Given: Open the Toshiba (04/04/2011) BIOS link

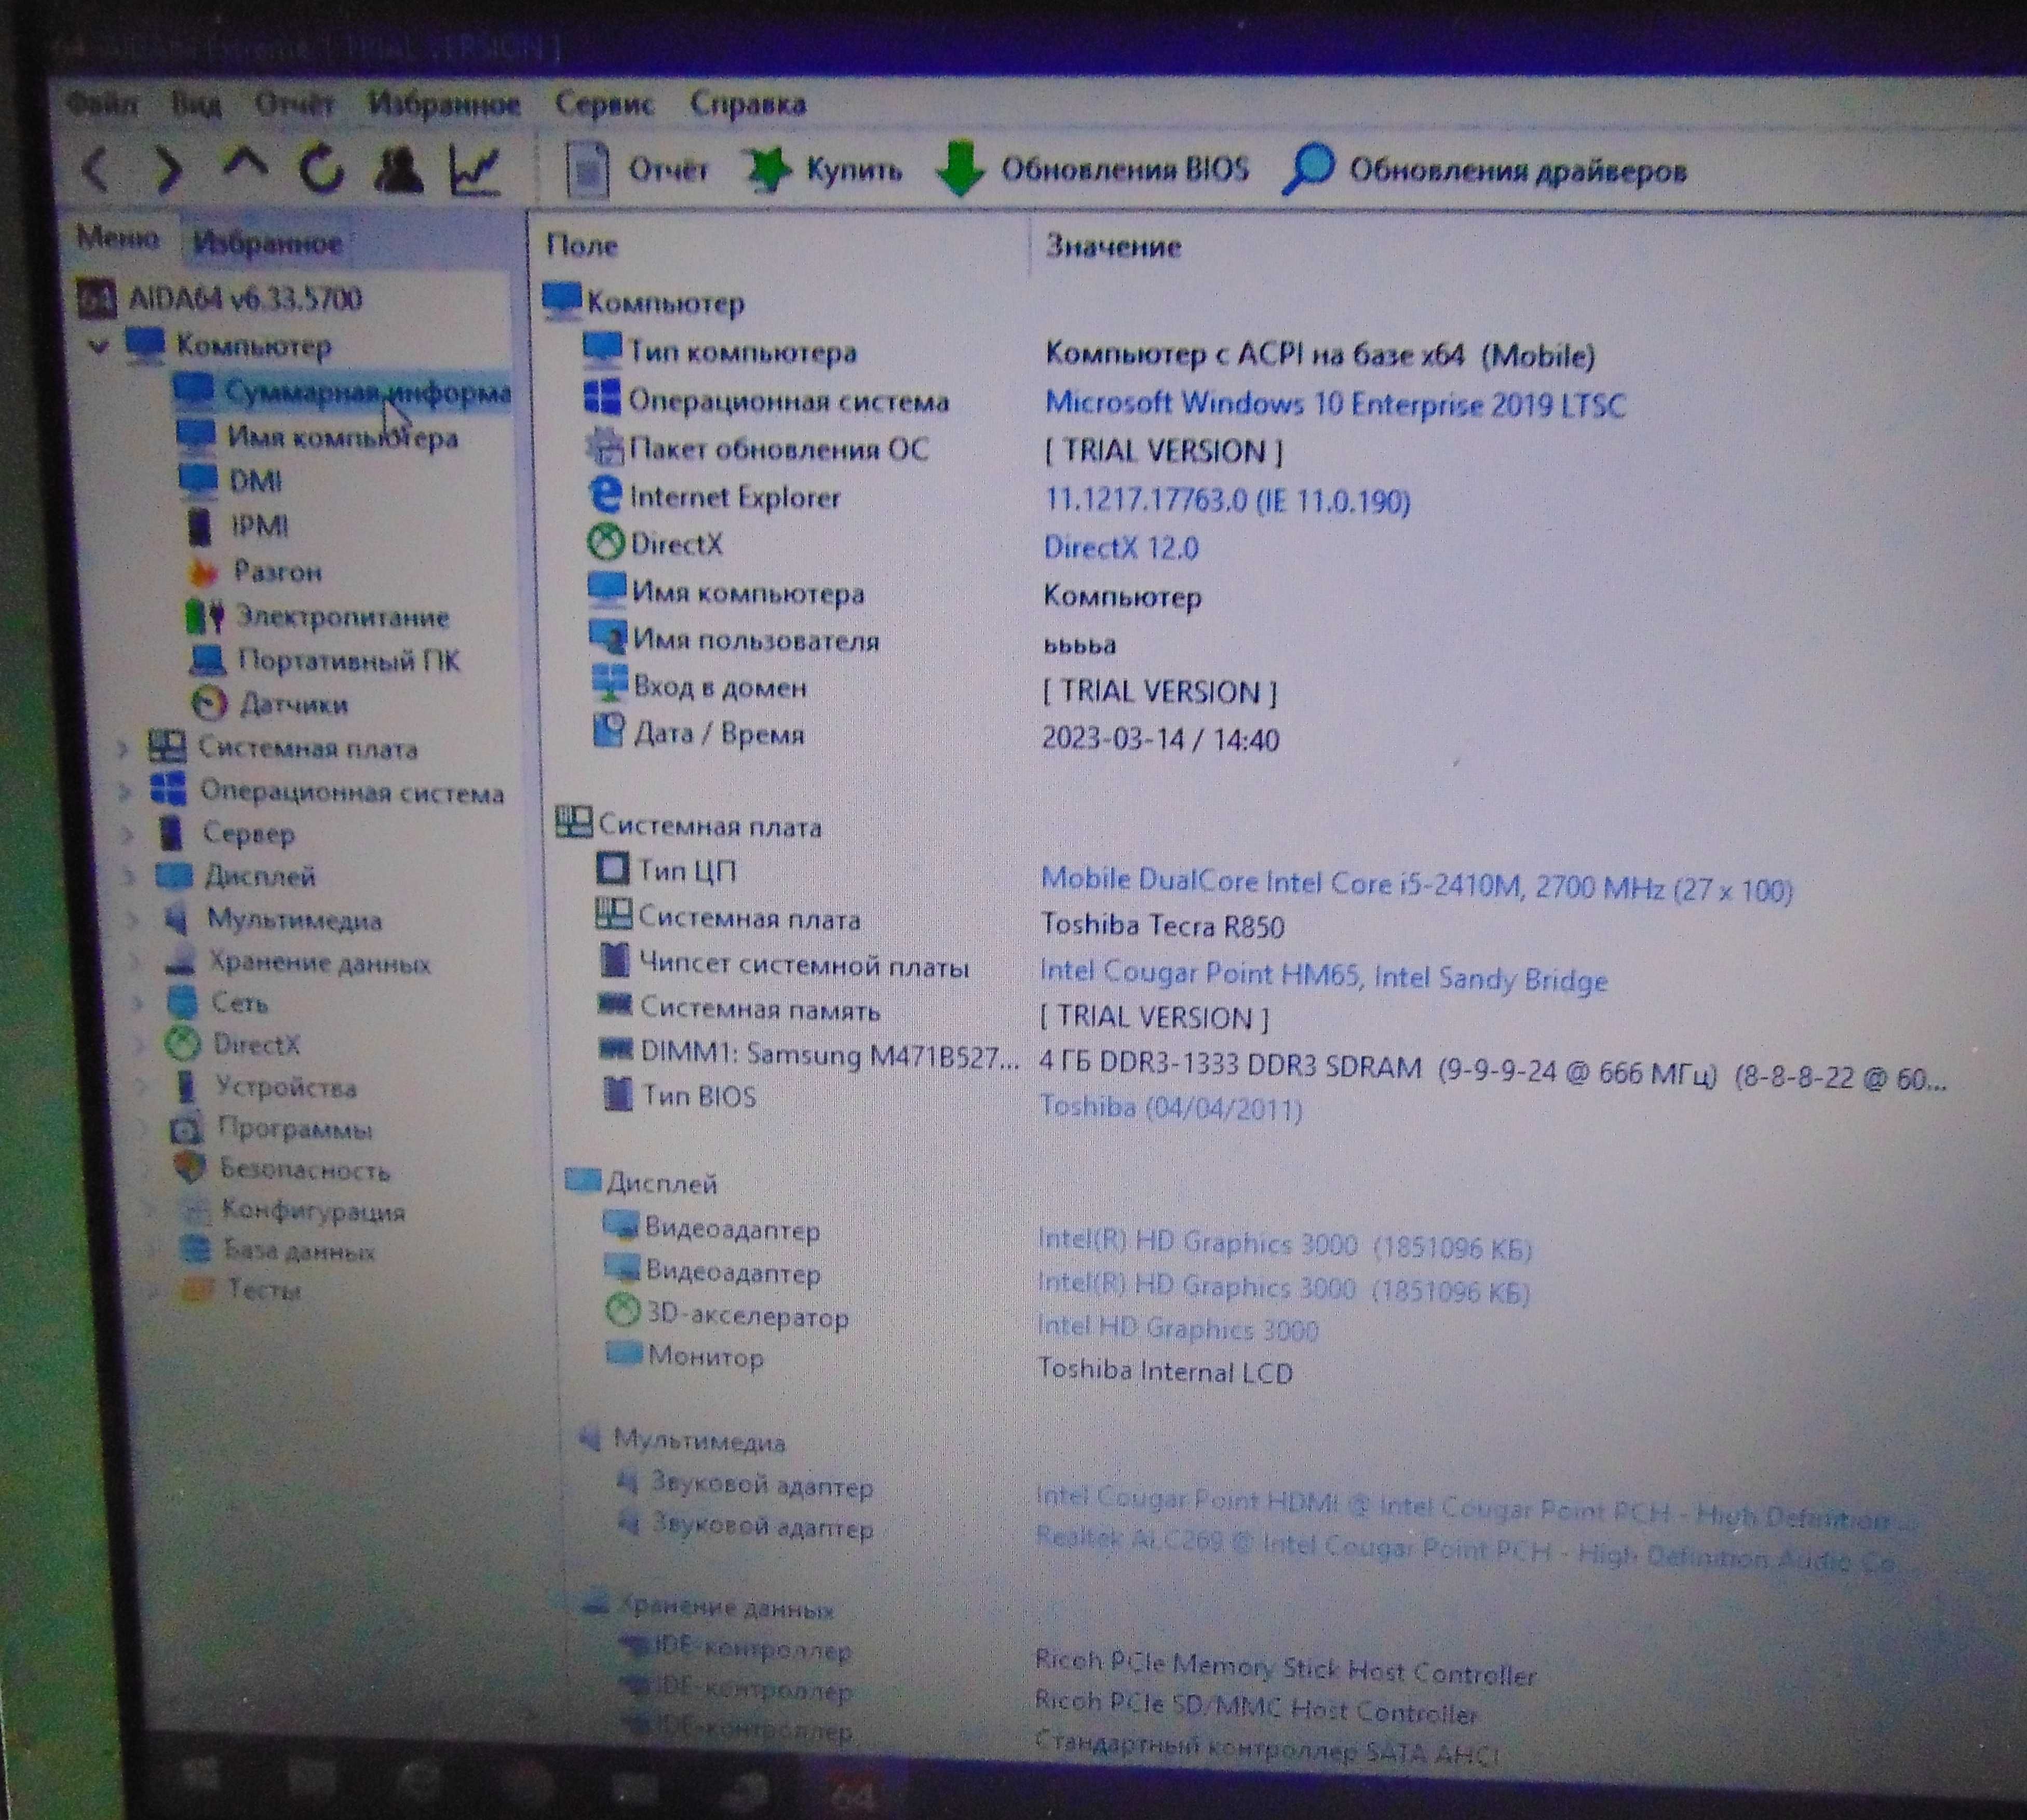Looking at the screenshot, I should 1171,1108.
